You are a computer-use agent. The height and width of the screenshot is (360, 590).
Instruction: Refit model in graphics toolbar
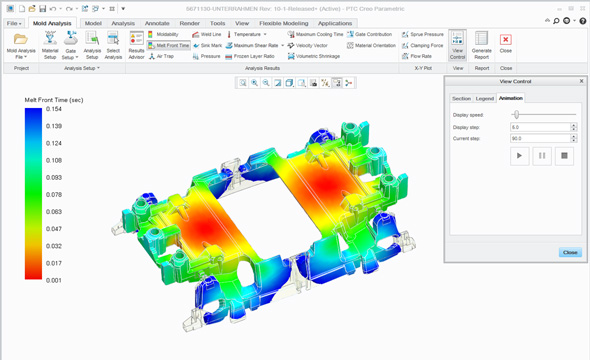[243, 83]
